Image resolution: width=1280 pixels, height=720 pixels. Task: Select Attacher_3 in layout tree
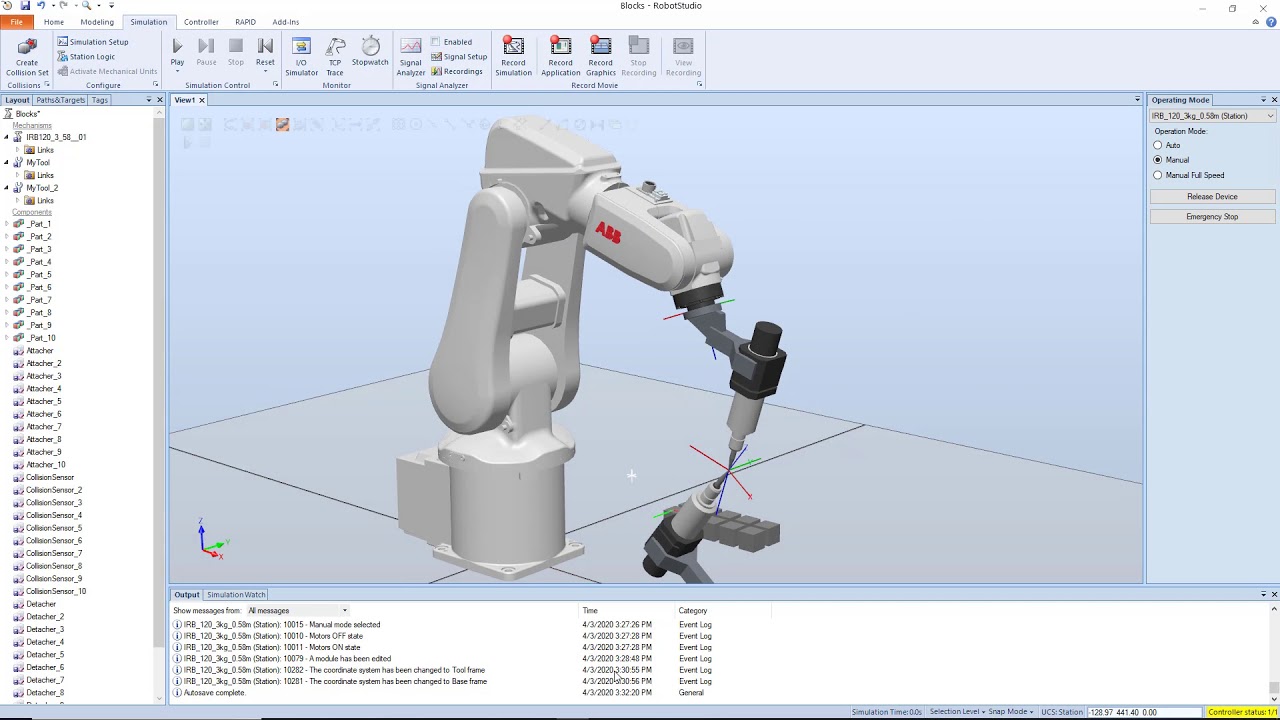click(44, 376)
